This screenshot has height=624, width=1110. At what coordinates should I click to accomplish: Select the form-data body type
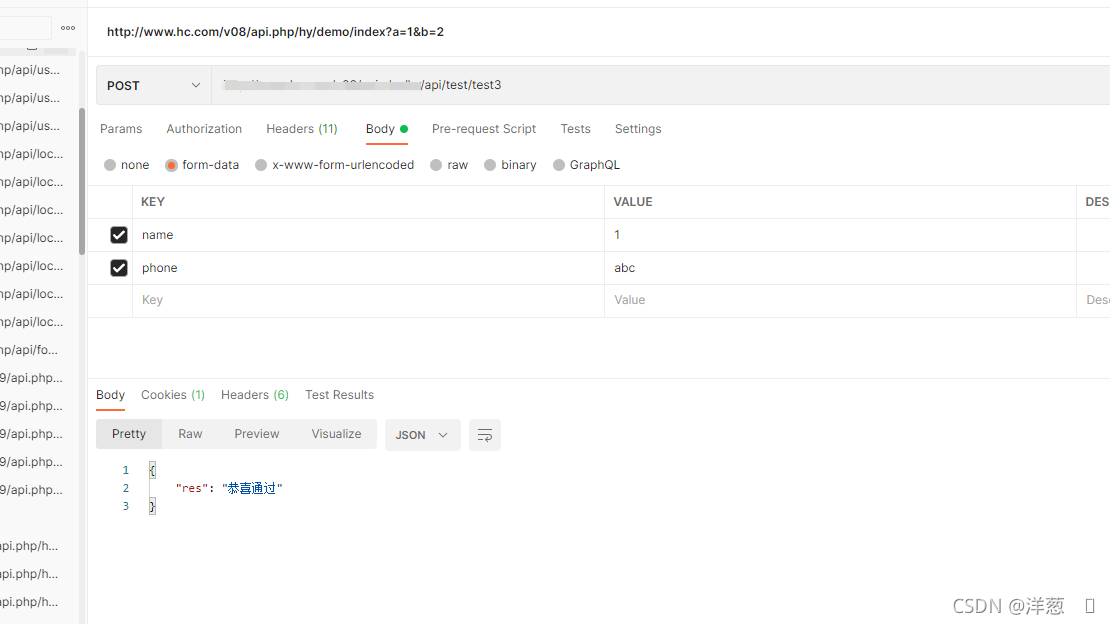171,165
